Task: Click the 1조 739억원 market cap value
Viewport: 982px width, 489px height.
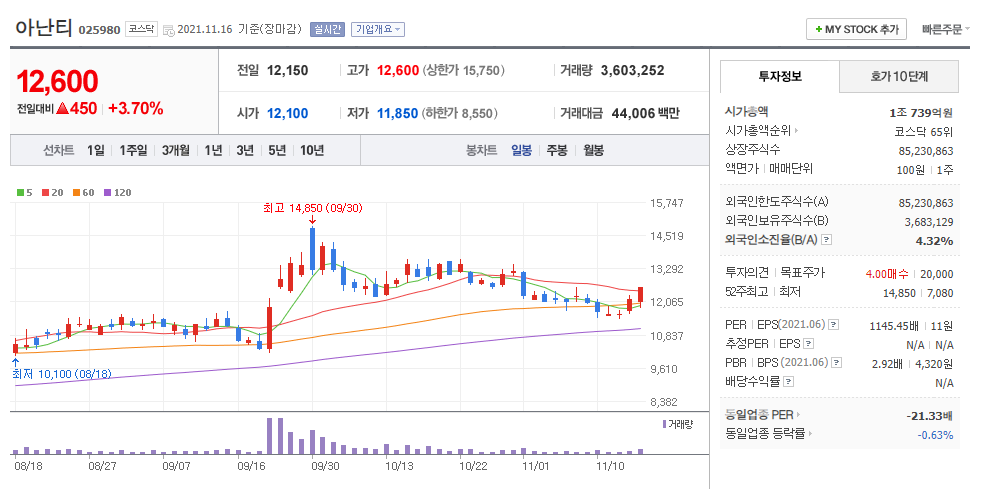Action: tap(921, 113)
